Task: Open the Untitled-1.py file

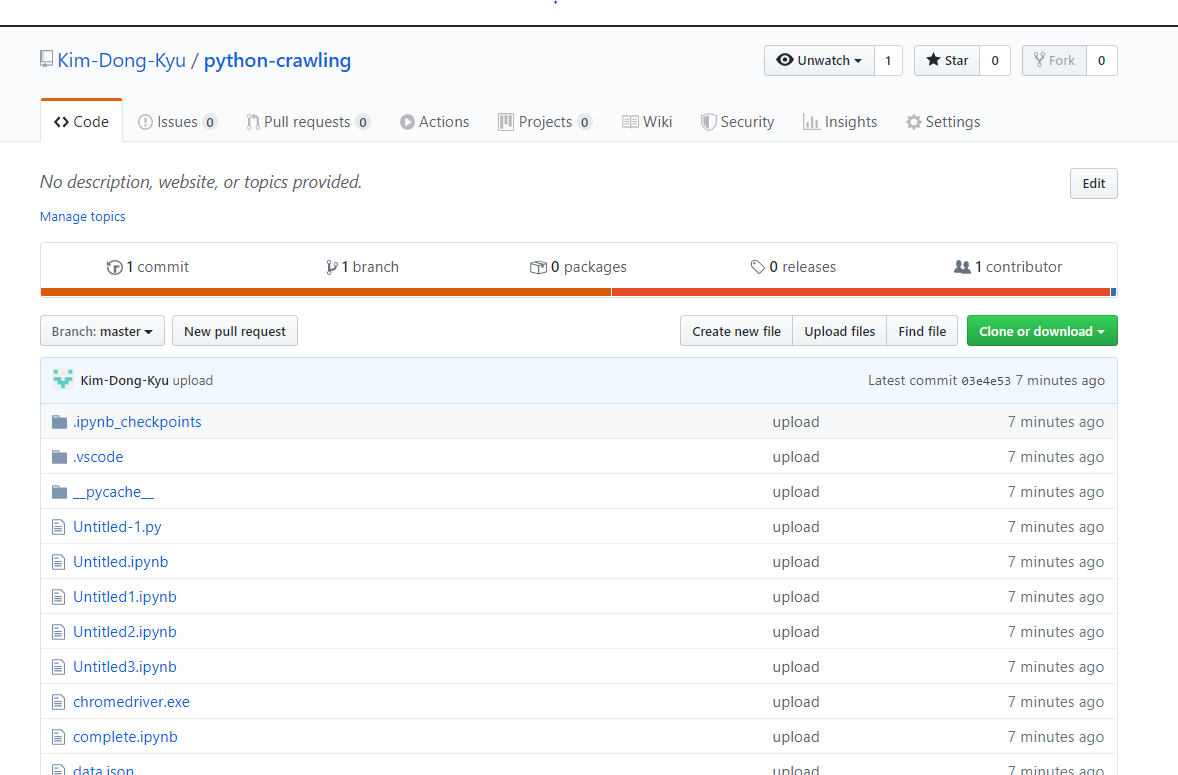Action: 117,527
